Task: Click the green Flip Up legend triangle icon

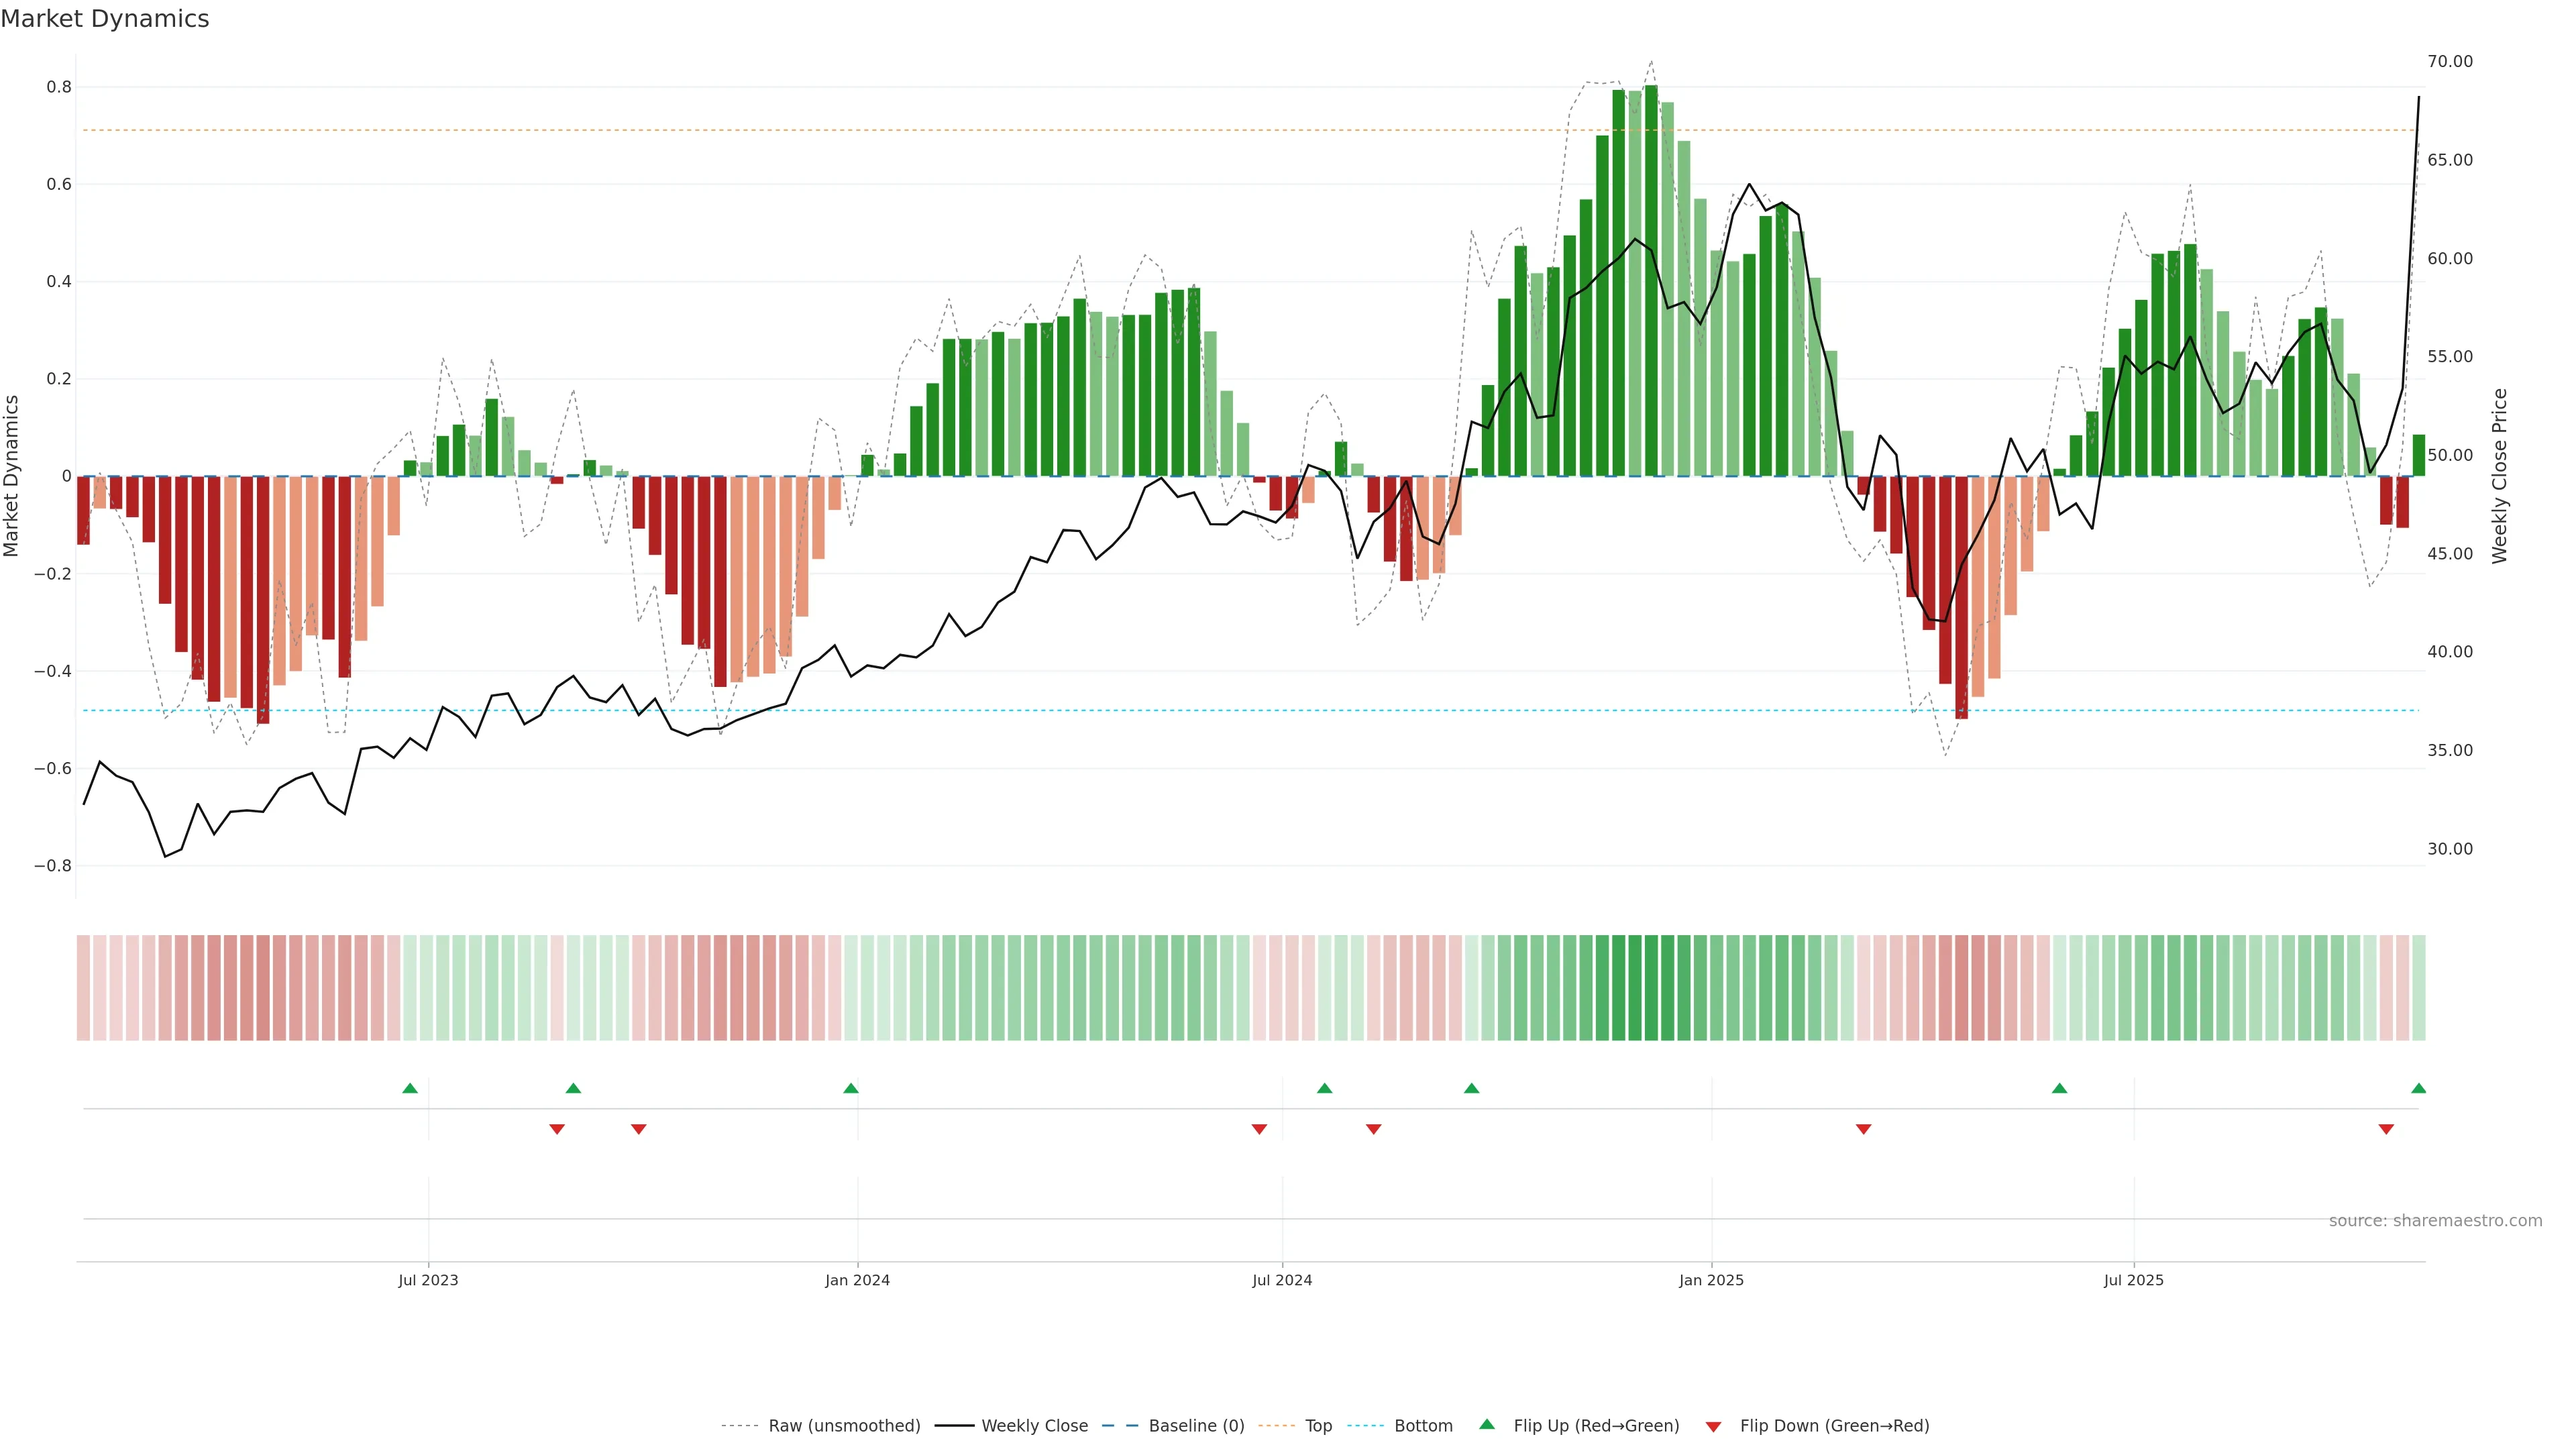Action: [1487, 1425]
